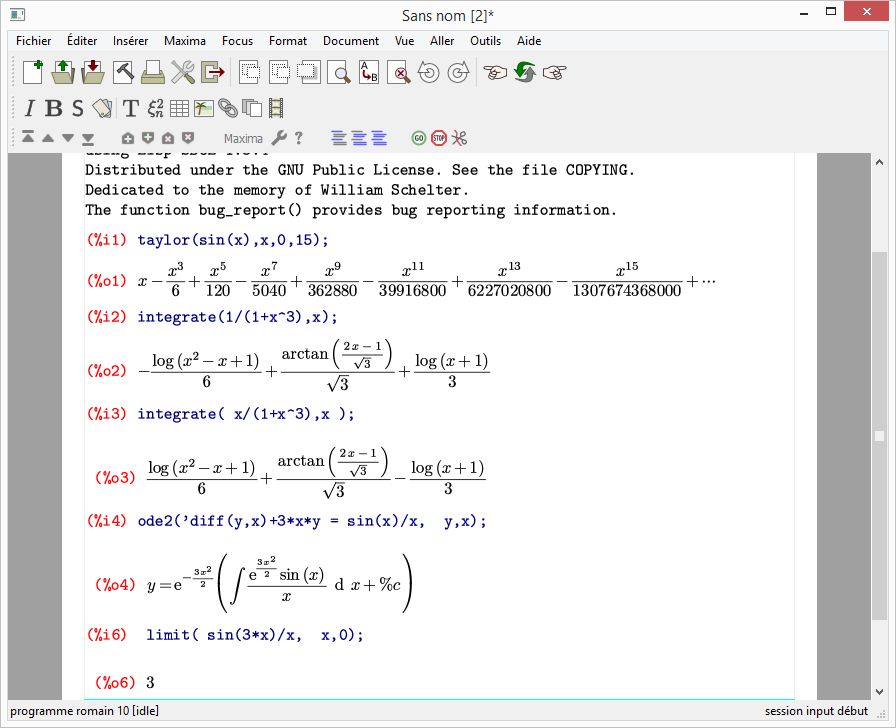Screen dimensions: 896x728
Task: Cut the current selection
Action: tap(248, 72)
